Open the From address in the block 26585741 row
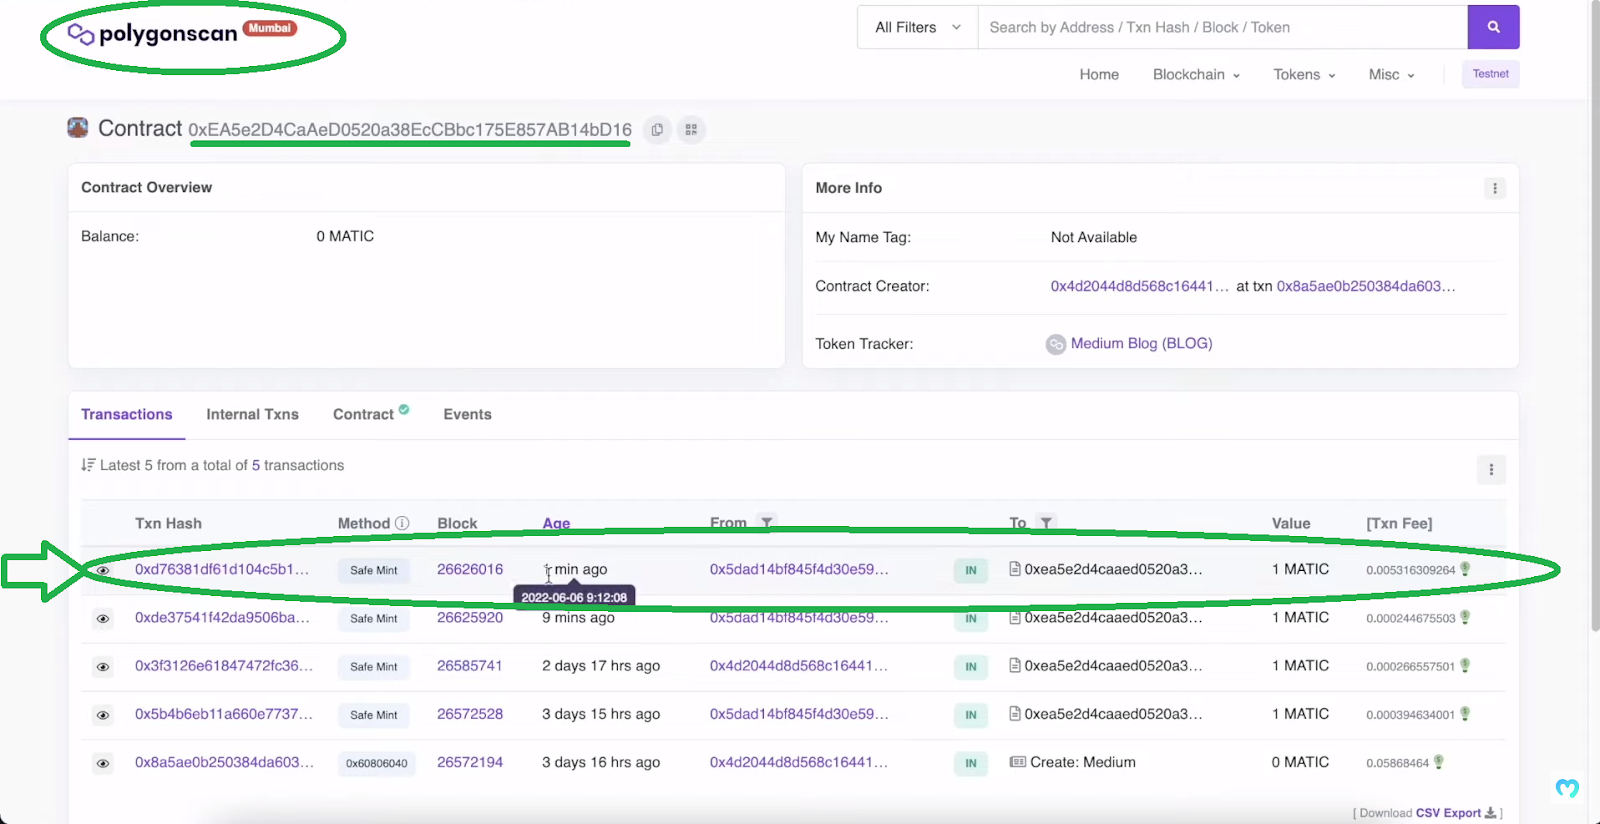 (799, 665)
